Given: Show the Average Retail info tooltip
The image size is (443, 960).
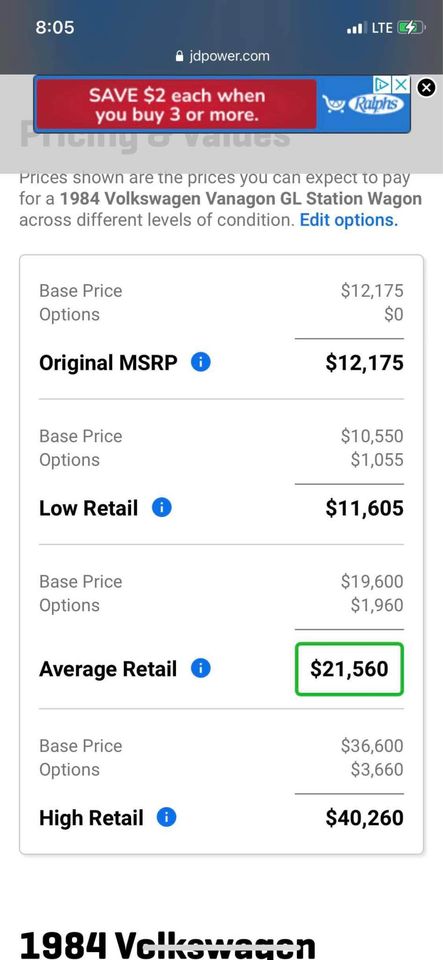Looking at the screenshot, I should tap(201, 669).
